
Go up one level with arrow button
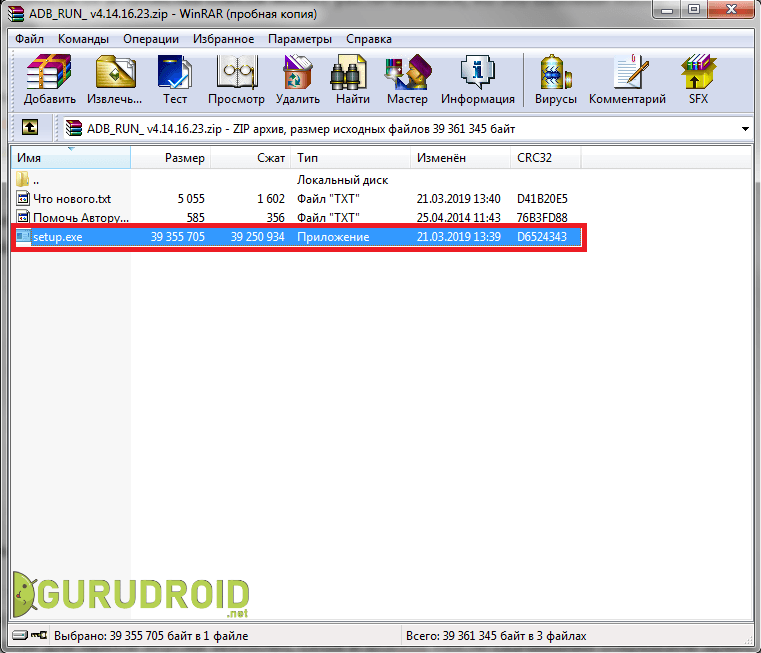click(x=30, y=128)
